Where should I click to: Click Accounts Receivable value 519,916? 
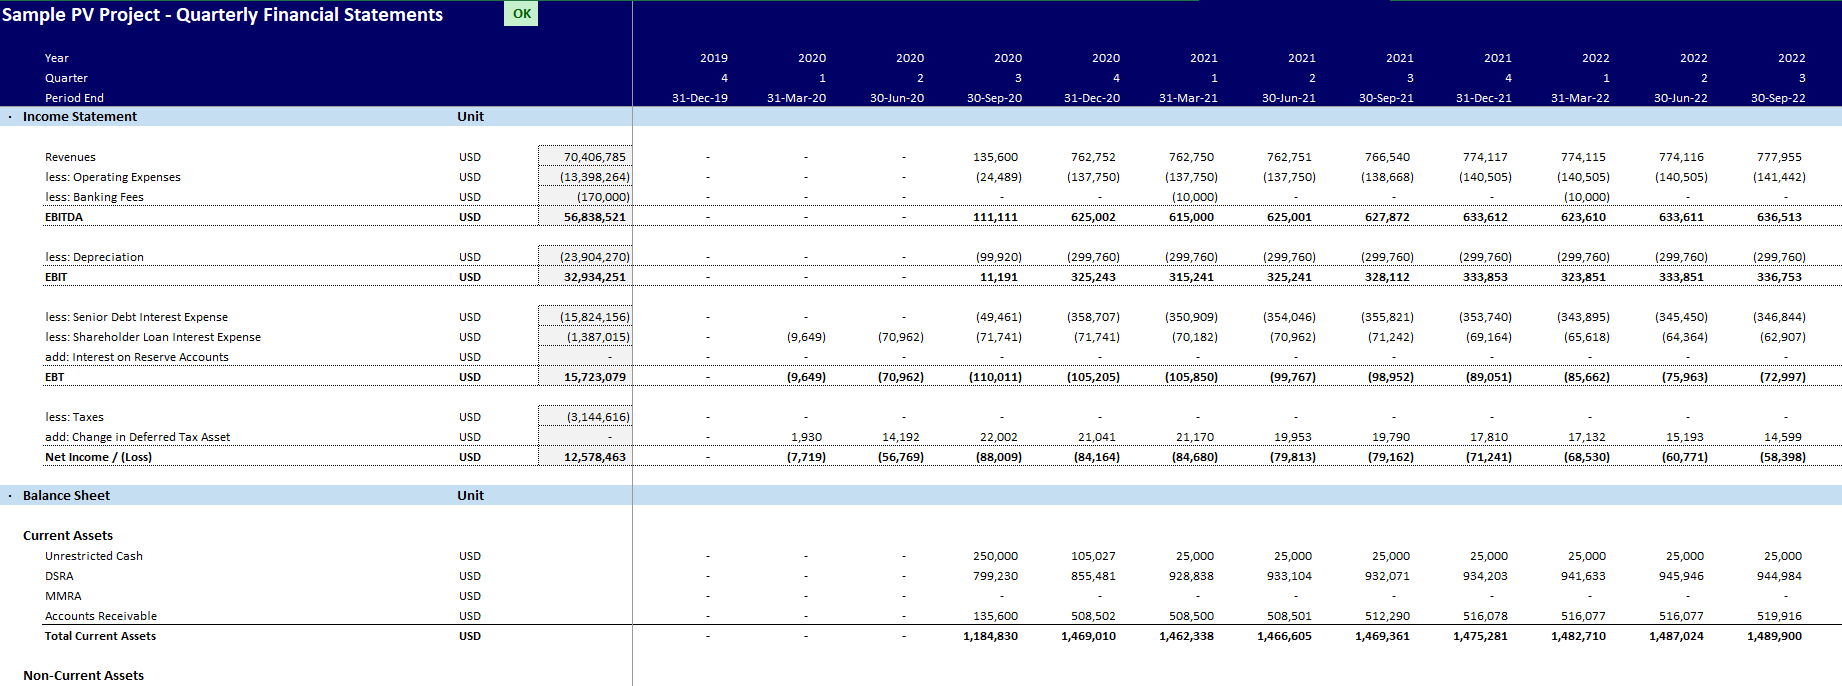[x=1779, y=616]
